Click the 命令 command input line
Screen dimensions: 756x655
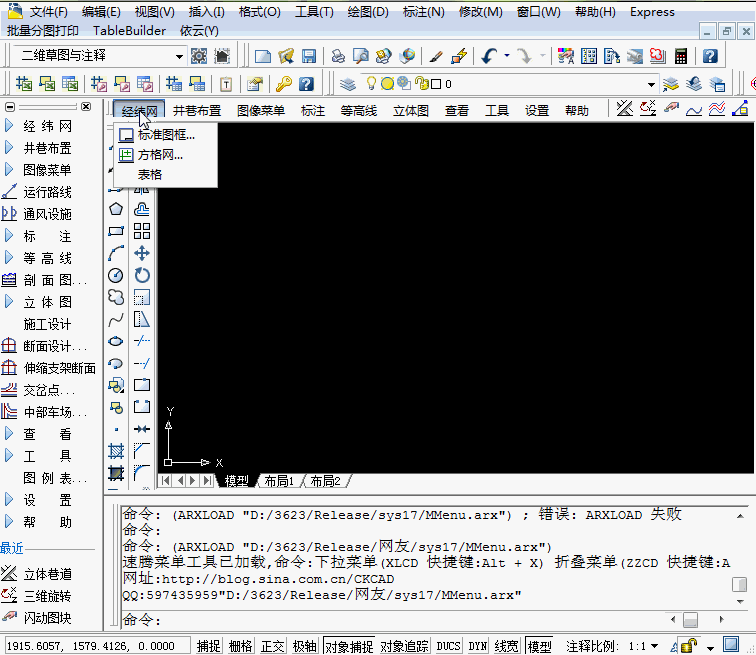point(400,620)
